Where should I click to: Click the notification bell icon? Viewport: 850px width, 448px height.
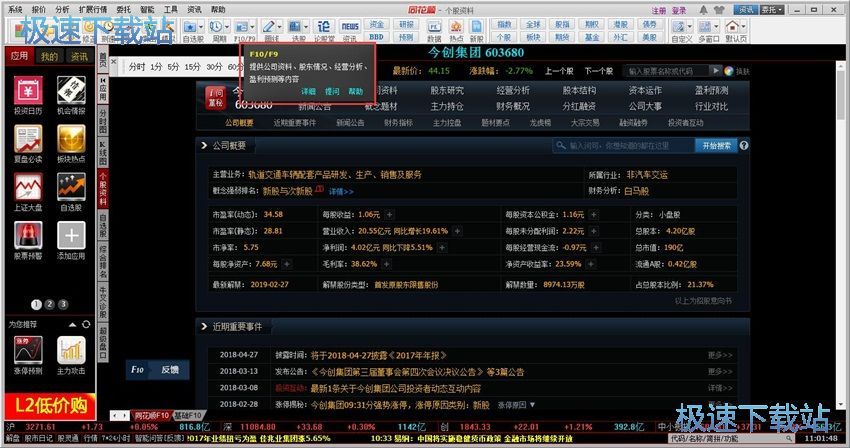[704, 10]
